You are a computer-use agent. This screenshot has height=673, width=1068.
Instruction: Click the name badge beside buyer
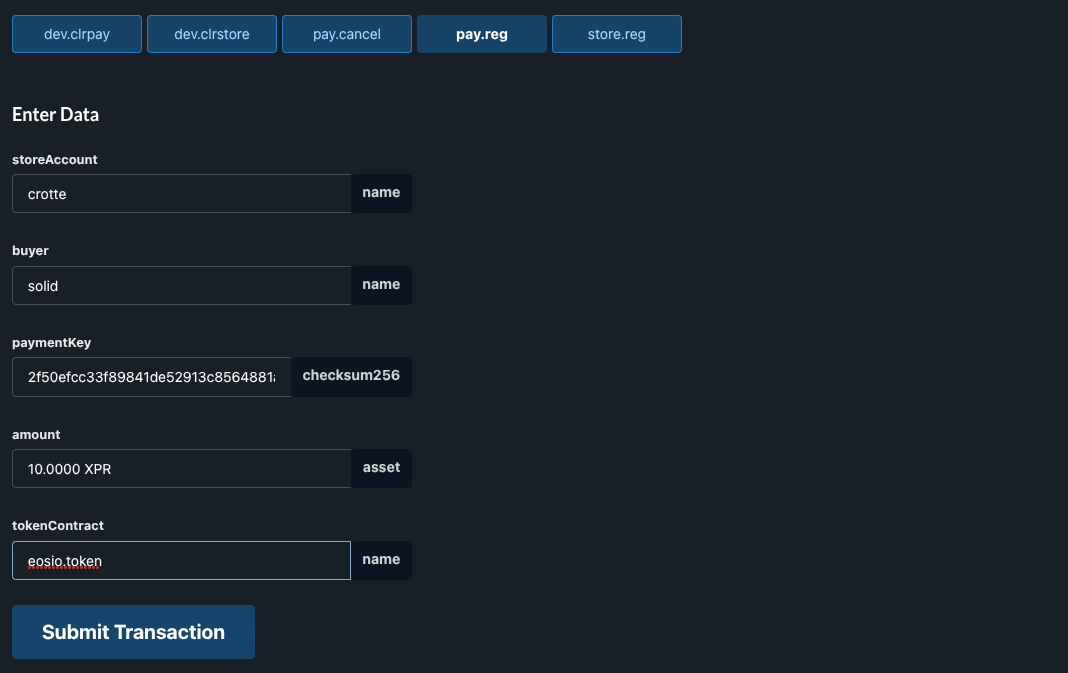[x=381, y=284]
